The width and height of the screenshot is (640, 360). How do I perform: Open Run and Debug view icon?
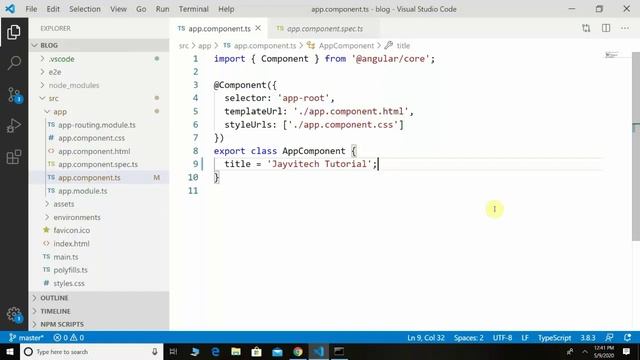(14, 126)
